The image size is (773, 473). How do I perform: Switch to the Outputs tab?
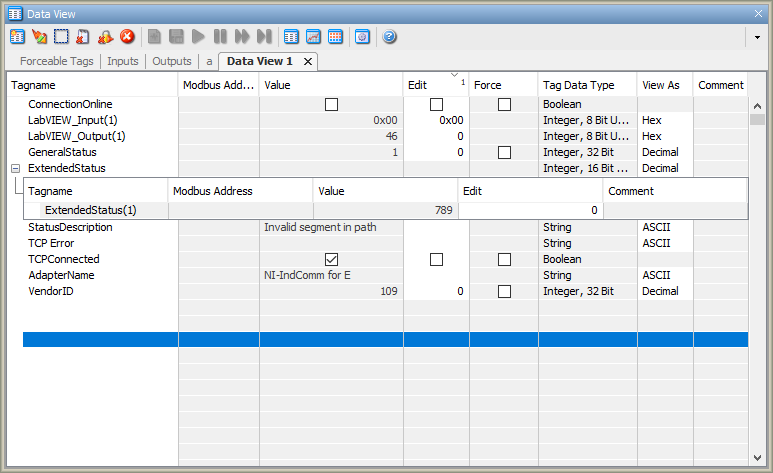[171, 61]
